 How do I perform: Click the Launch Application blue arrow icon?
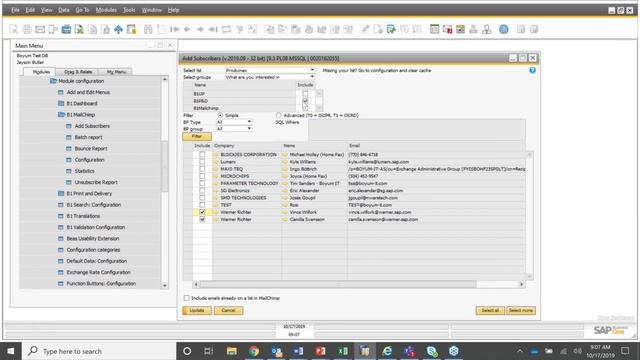118,29
